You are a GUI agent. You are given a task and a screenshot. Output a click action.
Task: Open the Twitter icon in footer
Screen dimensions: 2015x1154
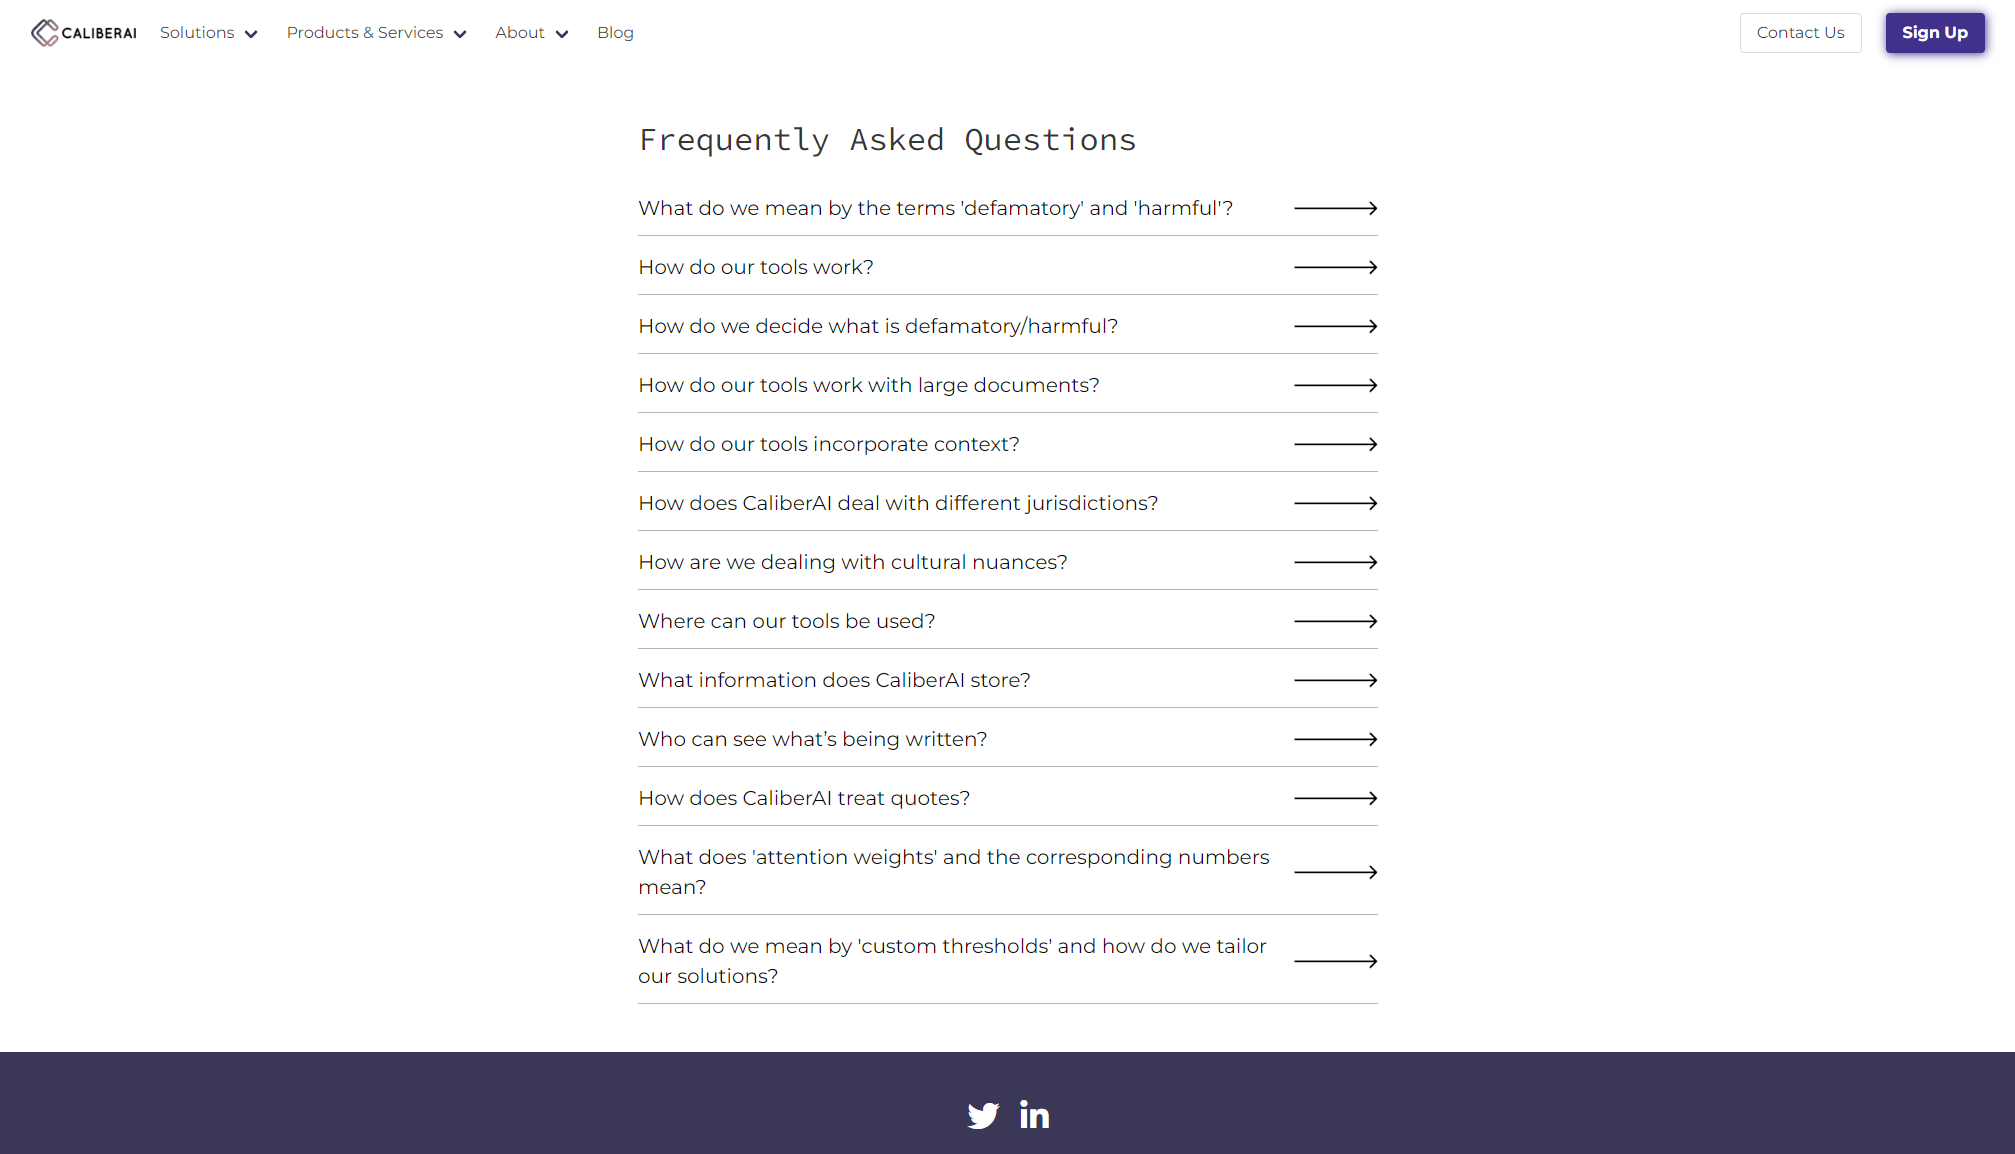coord(983,1115)
